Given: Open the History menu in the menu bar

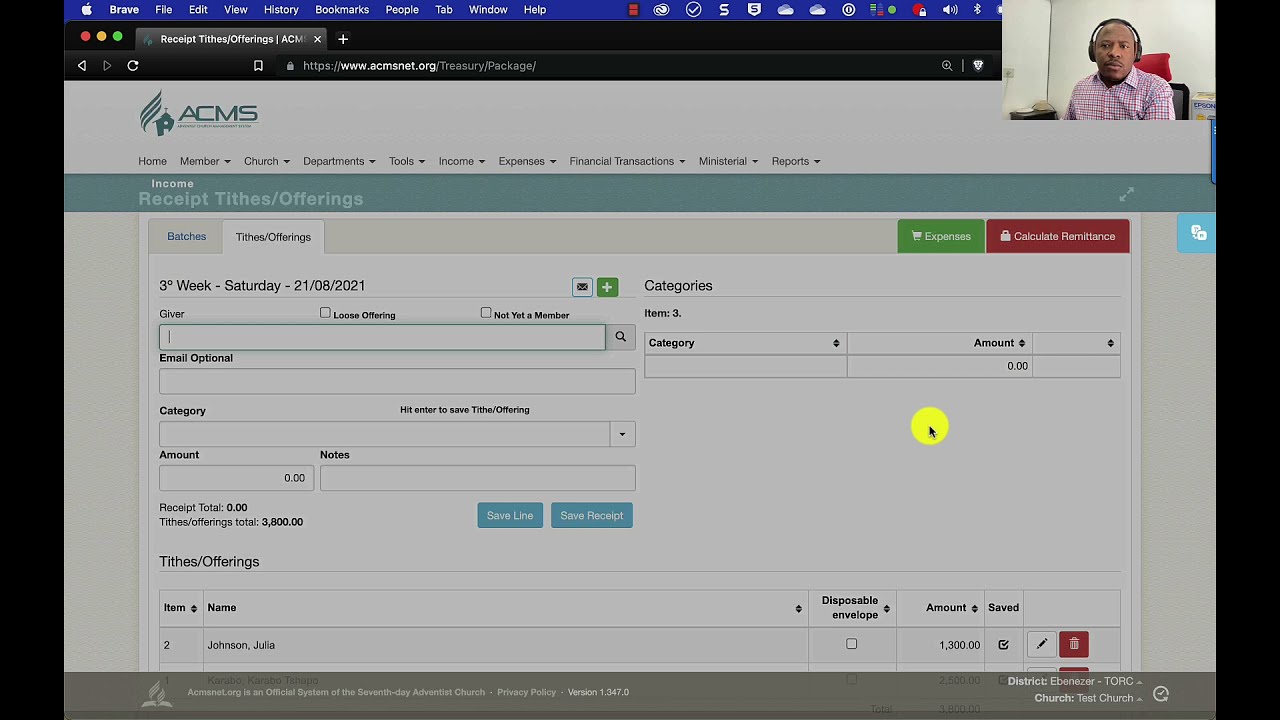Looking at the screenshot, I should (x=281, y=10).
